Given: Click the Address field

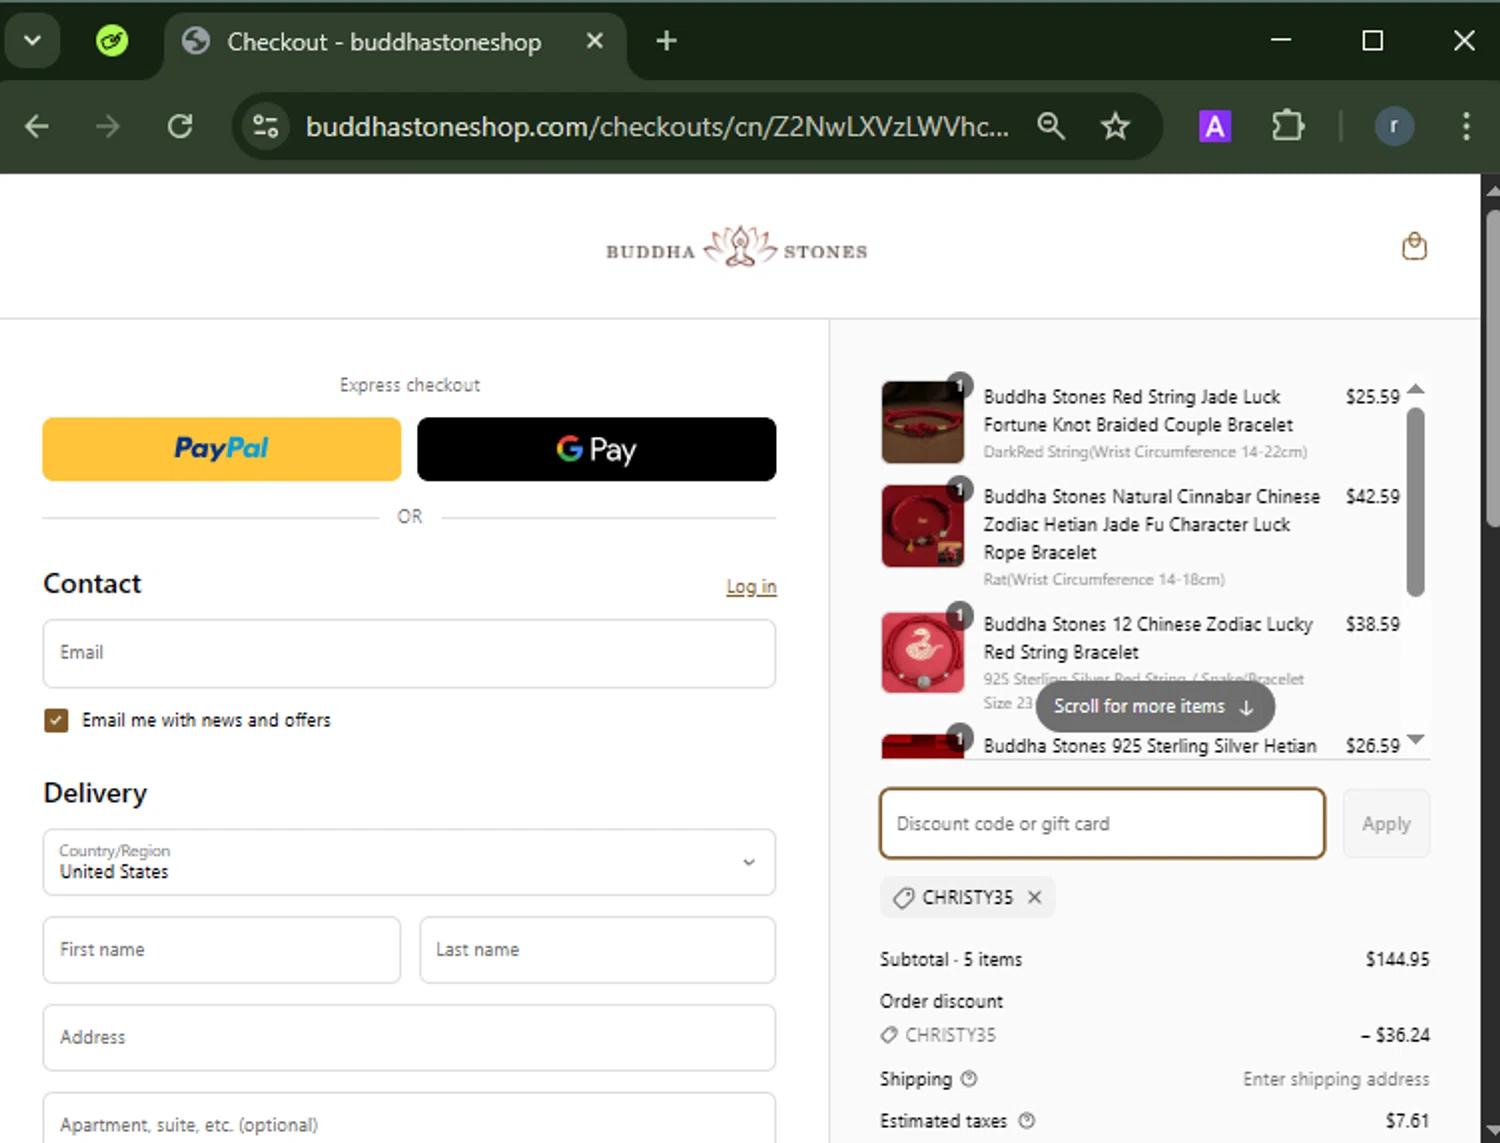Looking at the screenshot, I should click(x=409, y=1038).
